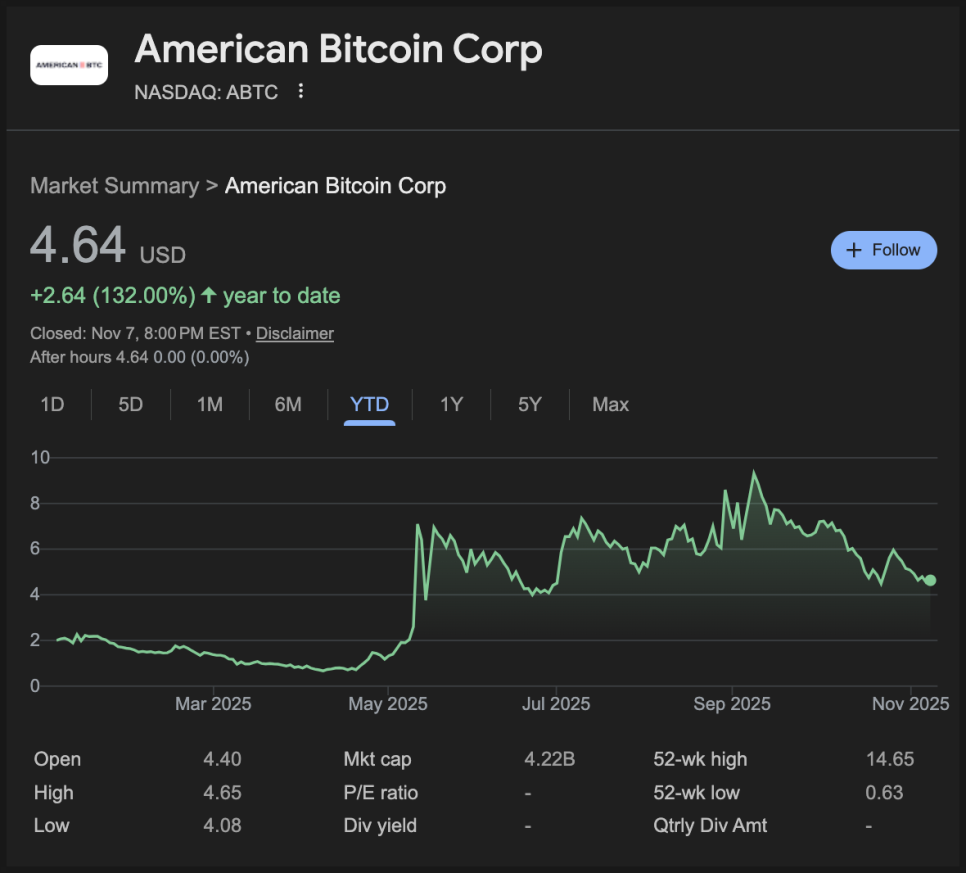Click the 52-wk high value 14.65
This screenshot has width=966, height=873.
click(889, 759)
